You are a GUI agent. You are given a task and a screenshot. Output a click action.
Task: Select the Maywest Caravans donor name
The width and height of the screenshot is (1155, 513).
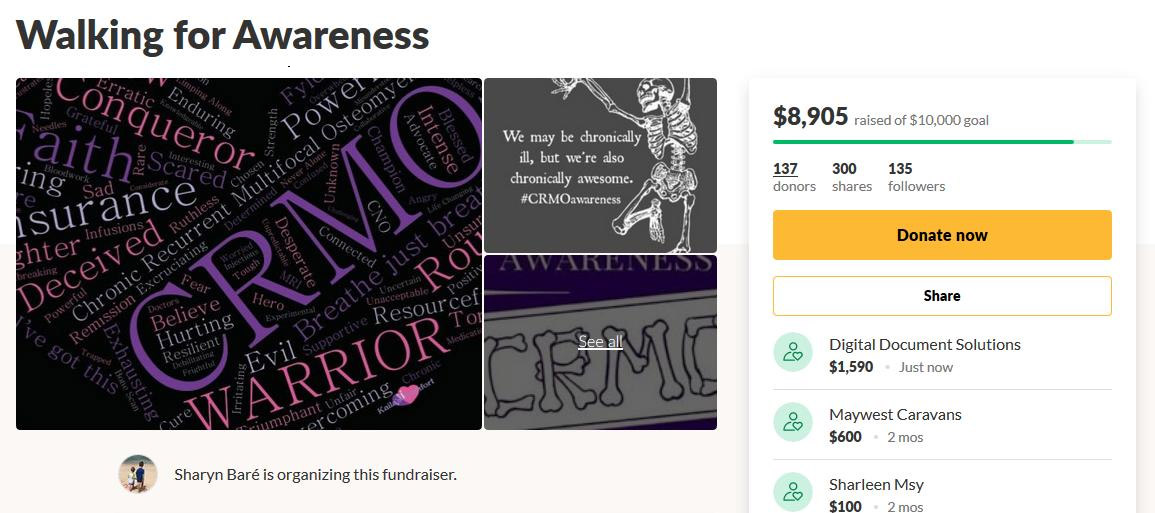895,414
